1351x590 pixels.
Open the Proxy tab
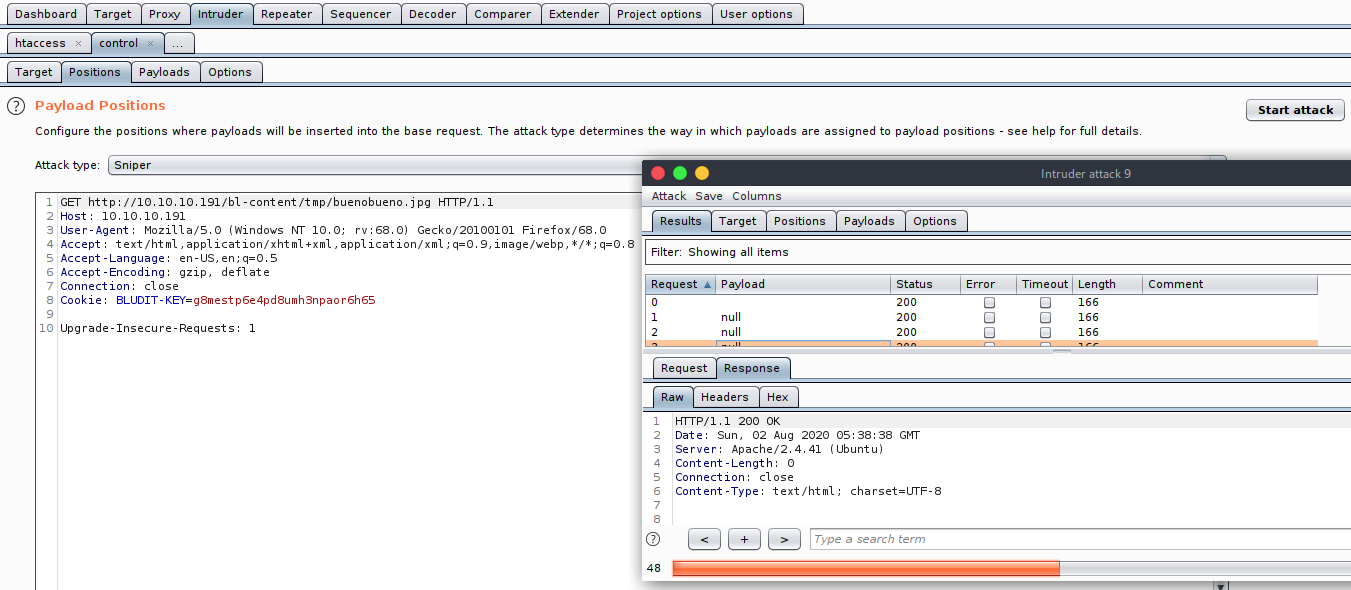[x=165, y=14]
